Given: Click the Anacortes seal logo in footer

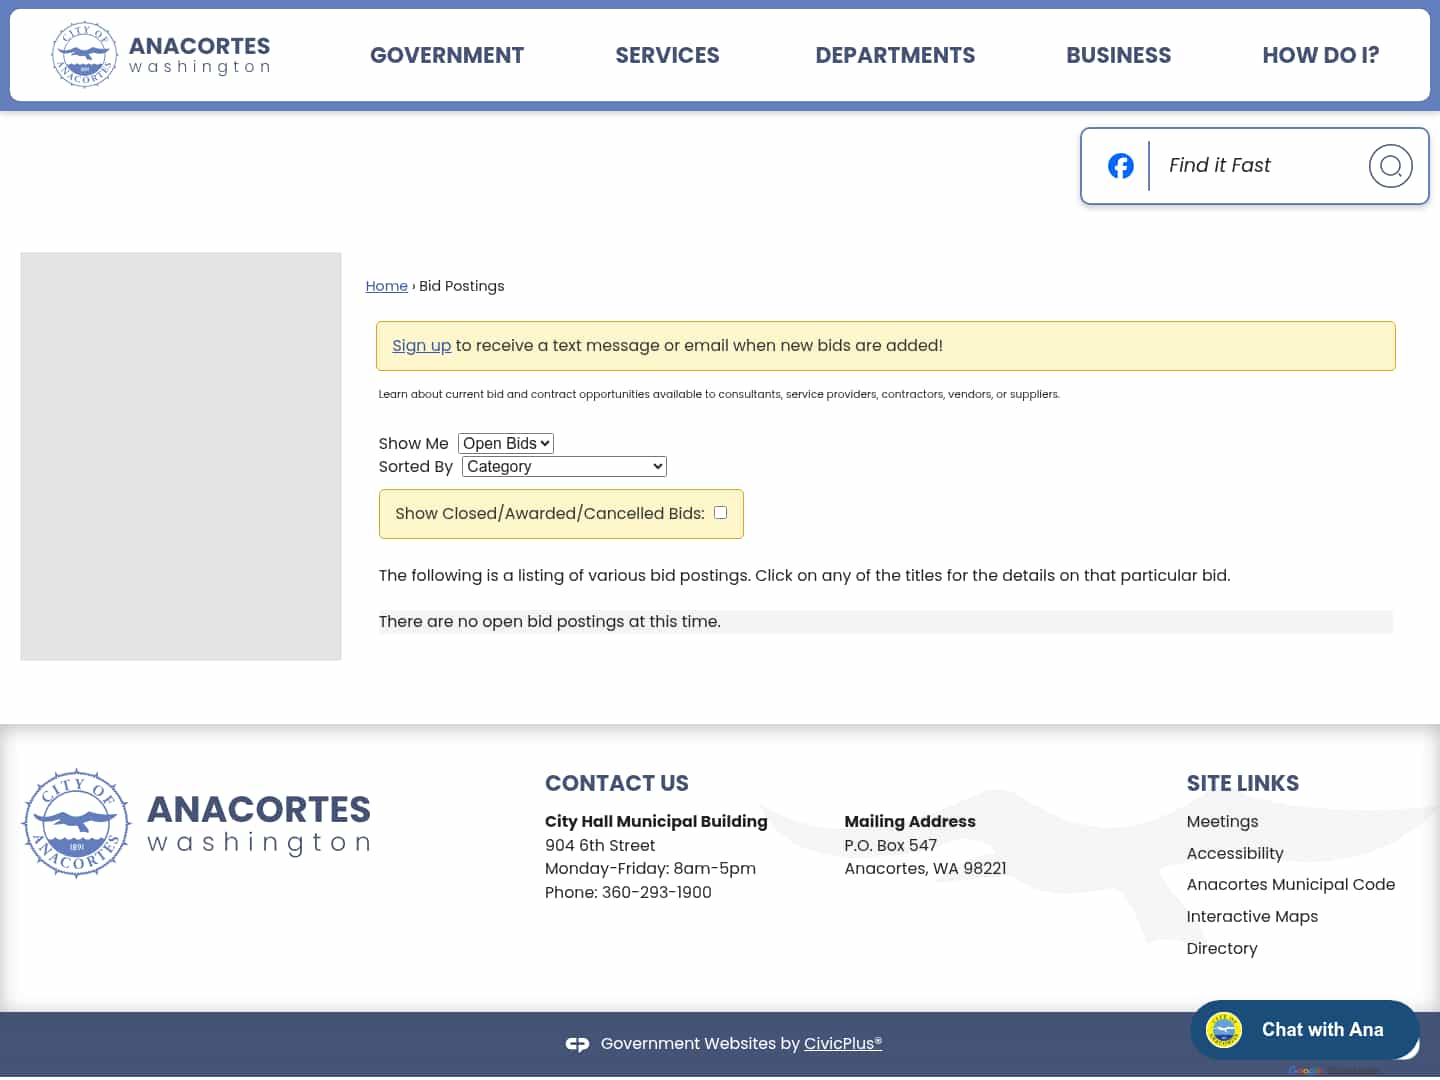Looking at the screenshot, I should coord(75,822).
